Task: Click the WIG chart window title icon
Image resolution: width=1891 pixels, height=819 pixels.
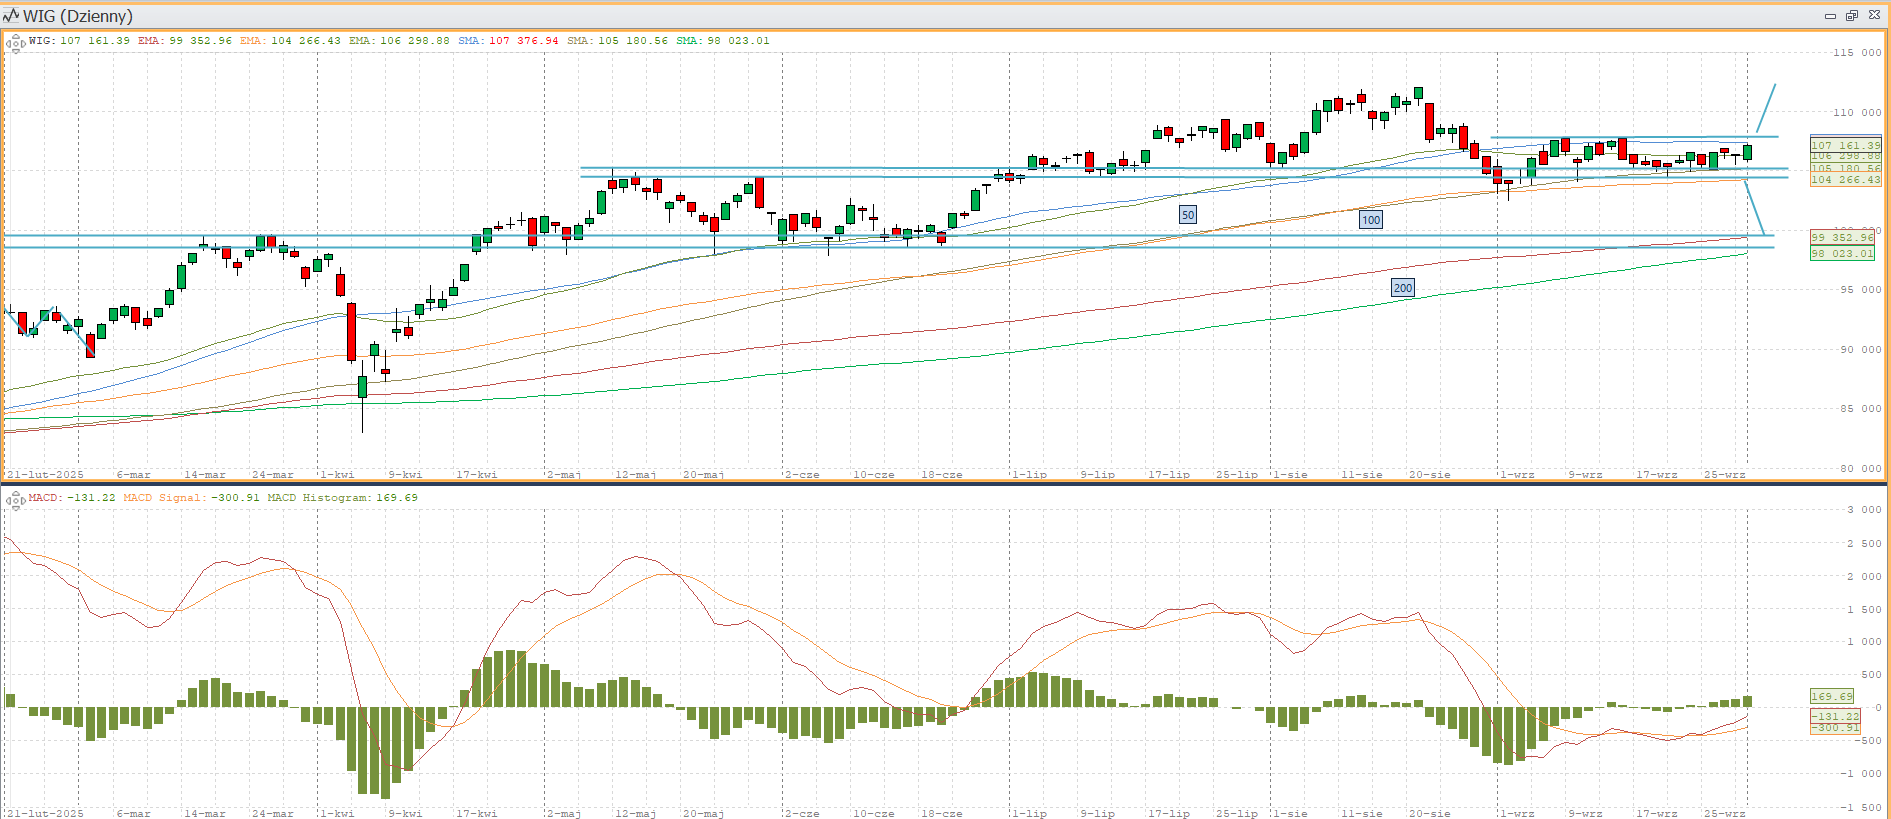Action: (x=11, y=16)
